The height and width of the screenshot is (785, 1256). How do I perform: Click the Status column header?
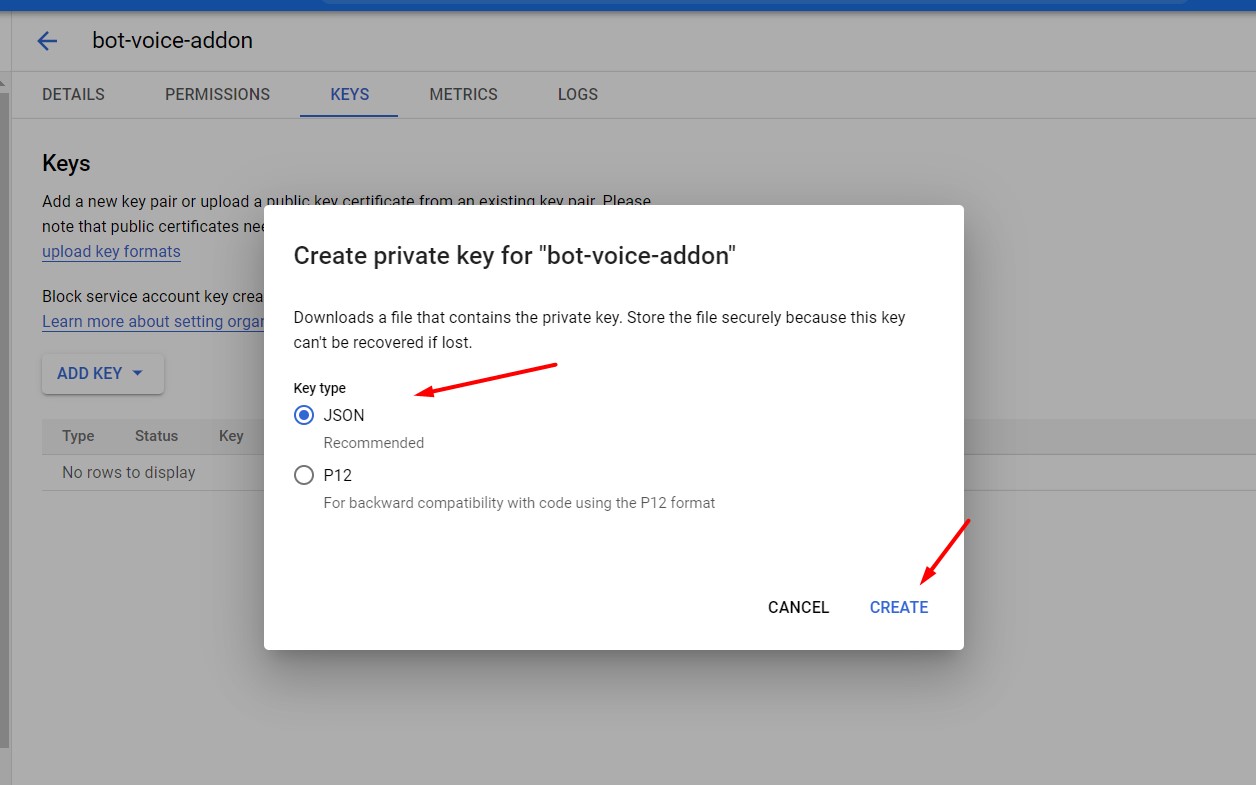156,436
